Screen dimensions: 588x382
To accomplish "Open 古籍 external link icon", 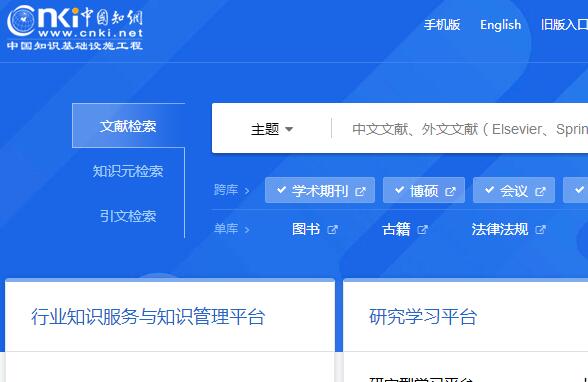I will [423, 229].
